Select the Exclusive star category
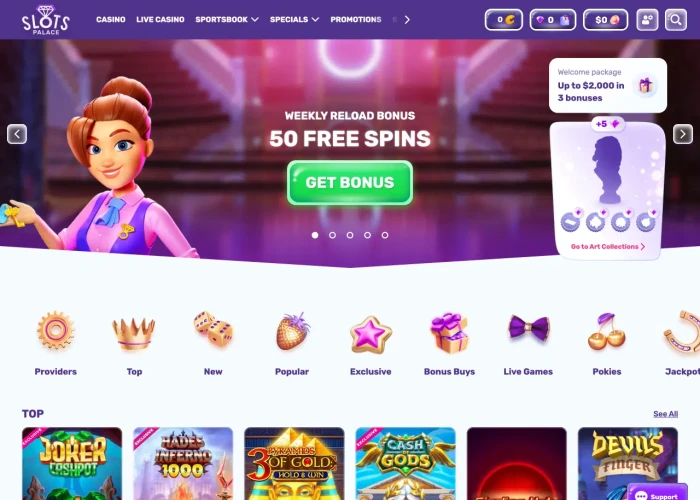The width and height of the screenshot is (700, 500). pyautogui.click(x=371, y=343)
